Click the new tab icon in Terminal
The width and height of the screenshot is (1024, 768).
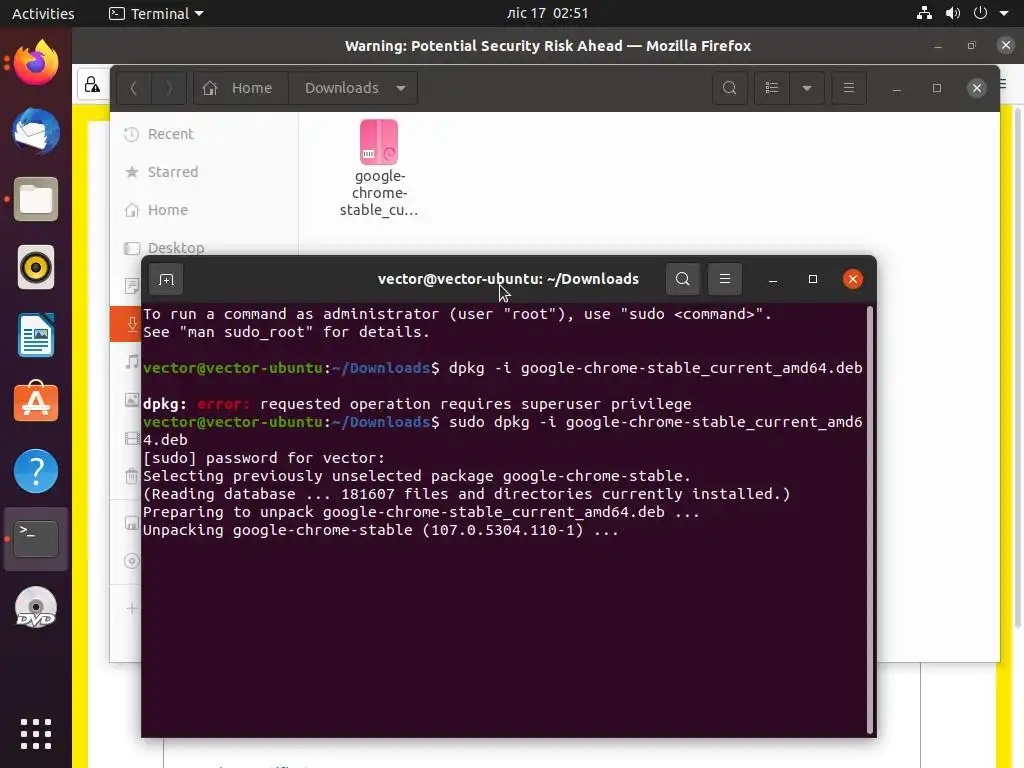(x=166, y=280)
